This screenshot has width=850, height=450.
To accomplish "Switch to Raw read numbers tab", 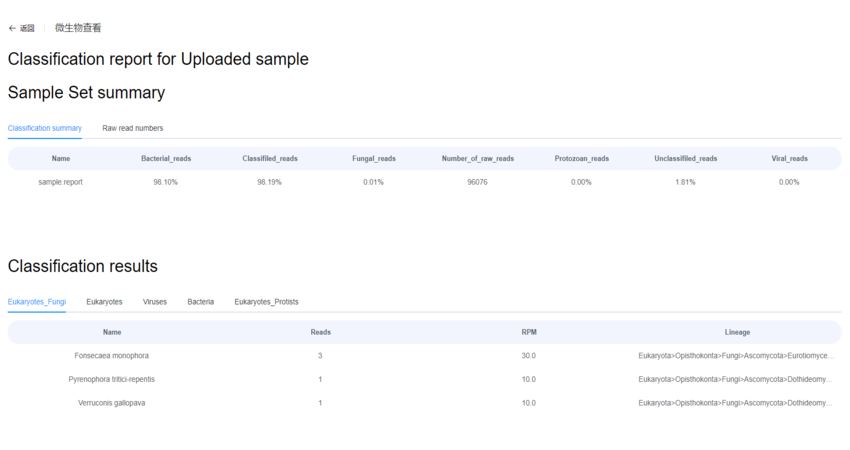I will 132,128.
